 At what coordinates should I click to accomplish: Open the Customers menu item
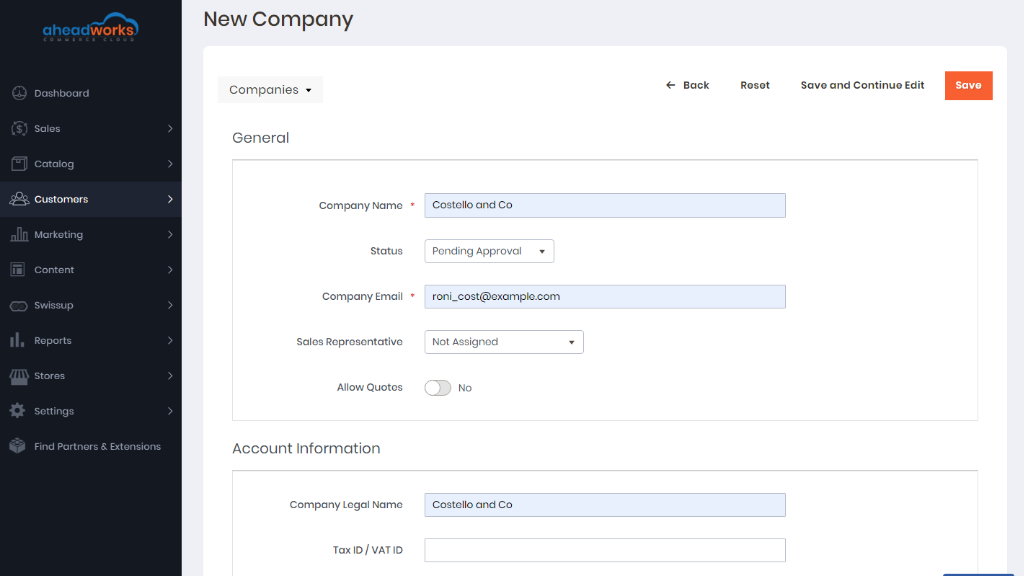91,199
